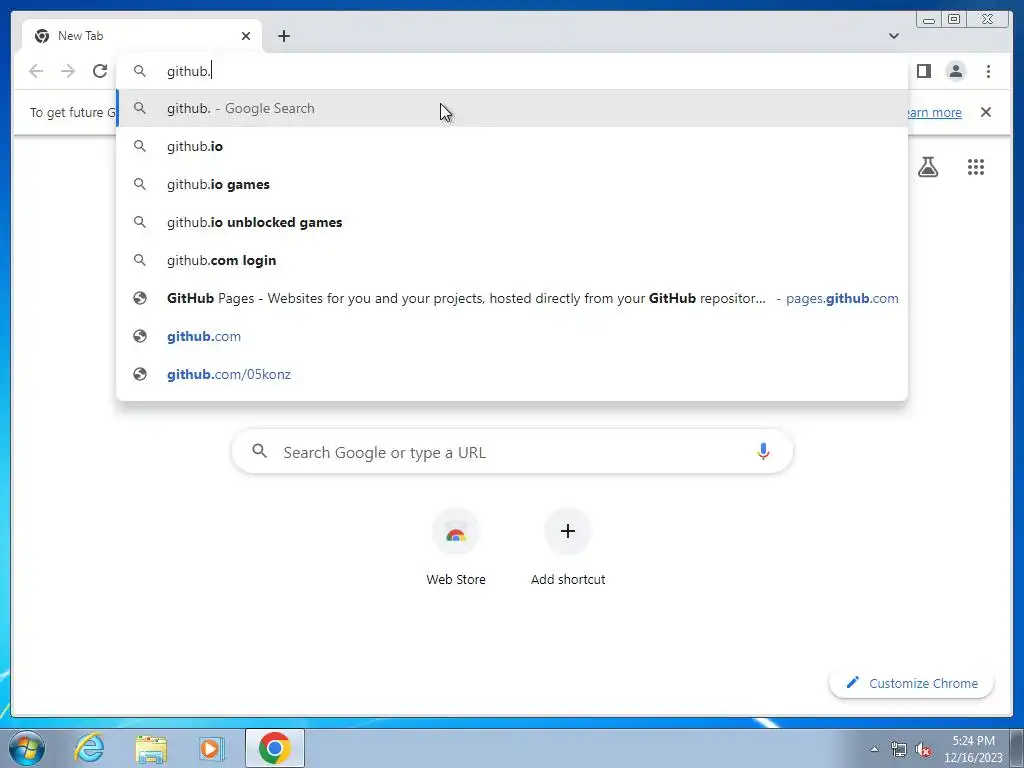Click the Chrome taskbar icon
This screenshot has width=1024, height=768.
pyautogui.click(x=275, y=748)
